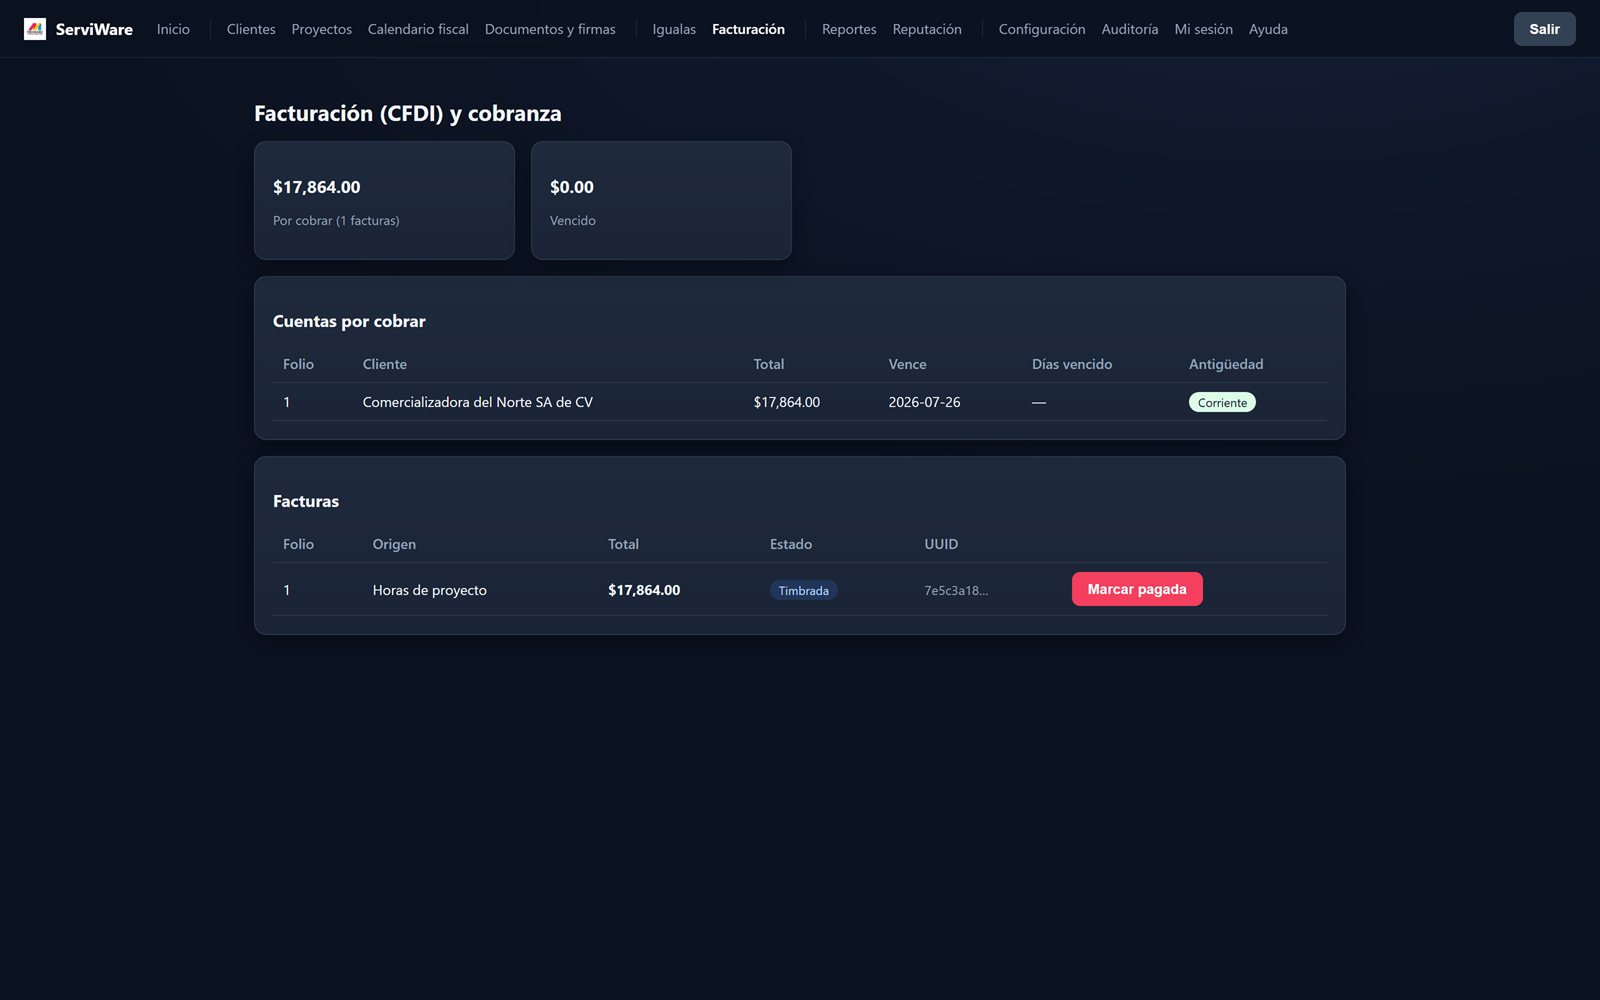Click Horas de proyecto origin cell
Viewport: 1600px width, 1000px height.
click(430, 590)
